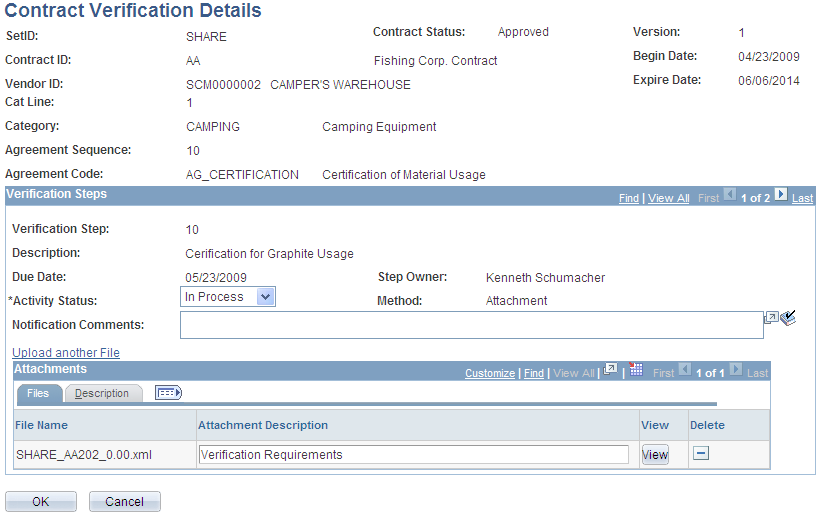Edit the Verification Requirements description field
Viewport: 820px width, 518px height.
[x=414, y=455]
